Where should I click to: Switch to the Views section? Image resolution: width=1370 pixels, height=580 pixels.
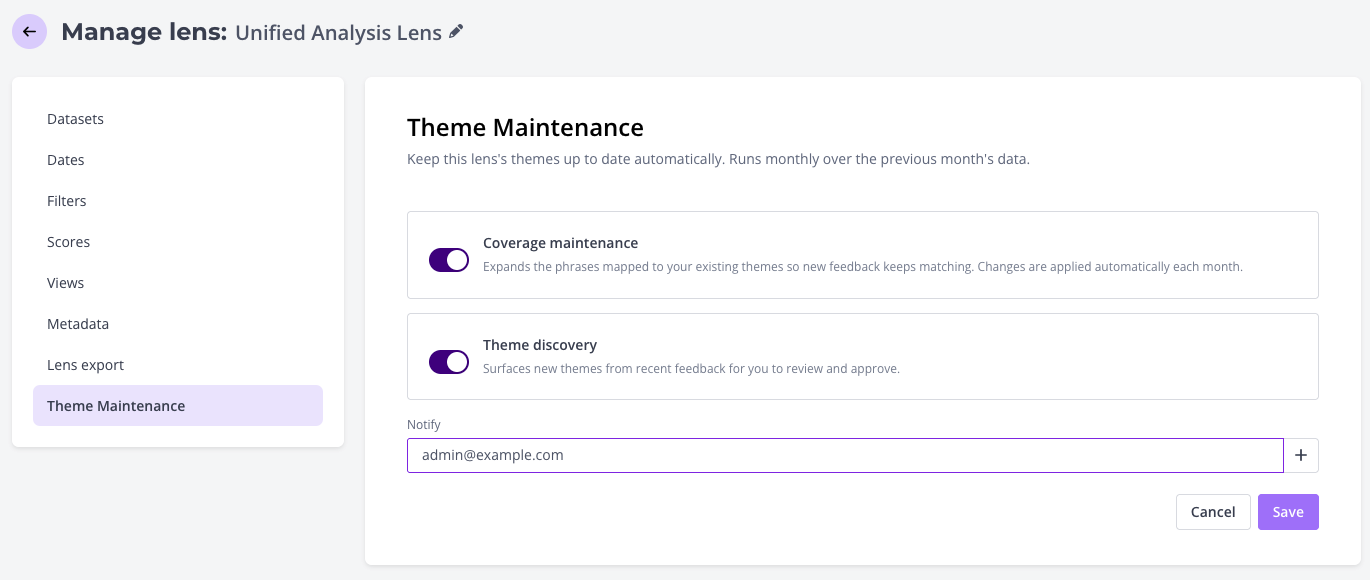pyautogui.click(x=178, y=283)
